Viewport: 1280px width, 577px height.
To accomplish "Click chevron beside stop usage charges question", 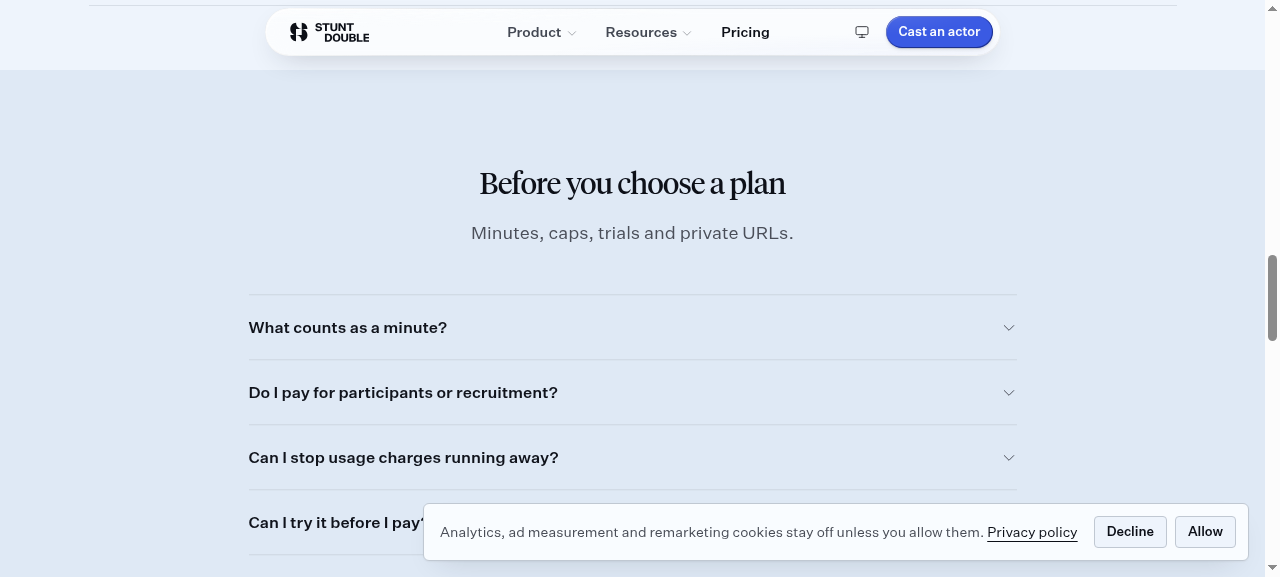I will (x=1009, y=457).
